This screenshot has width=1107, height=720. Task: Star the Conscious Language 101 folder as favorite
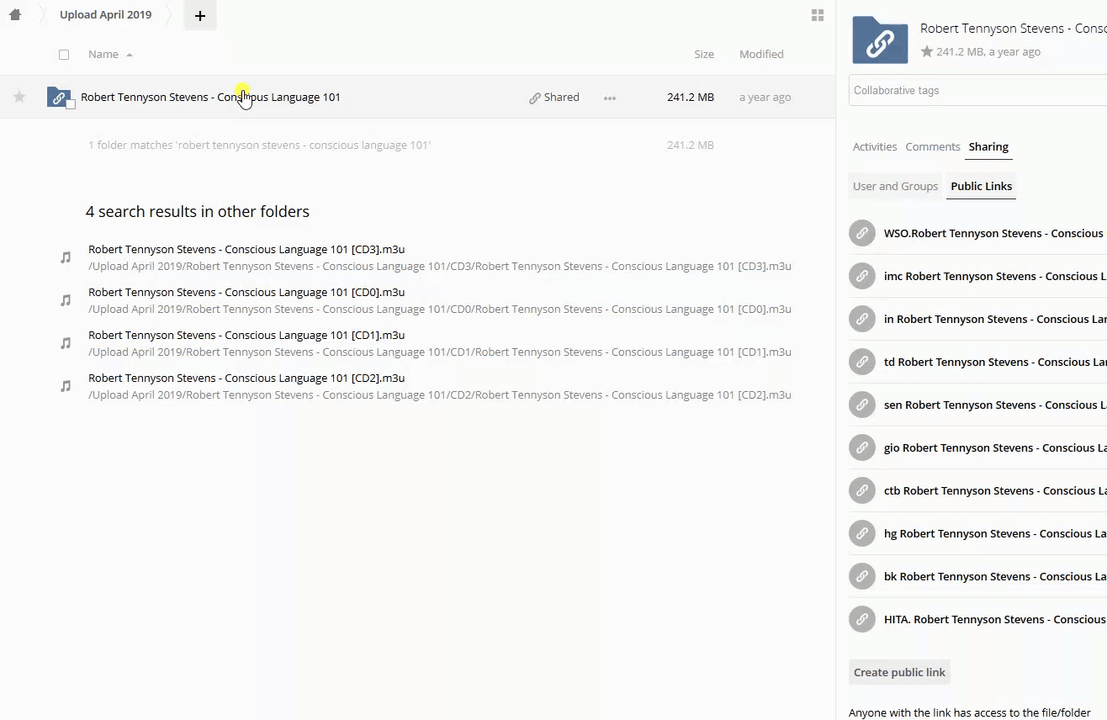19,97
